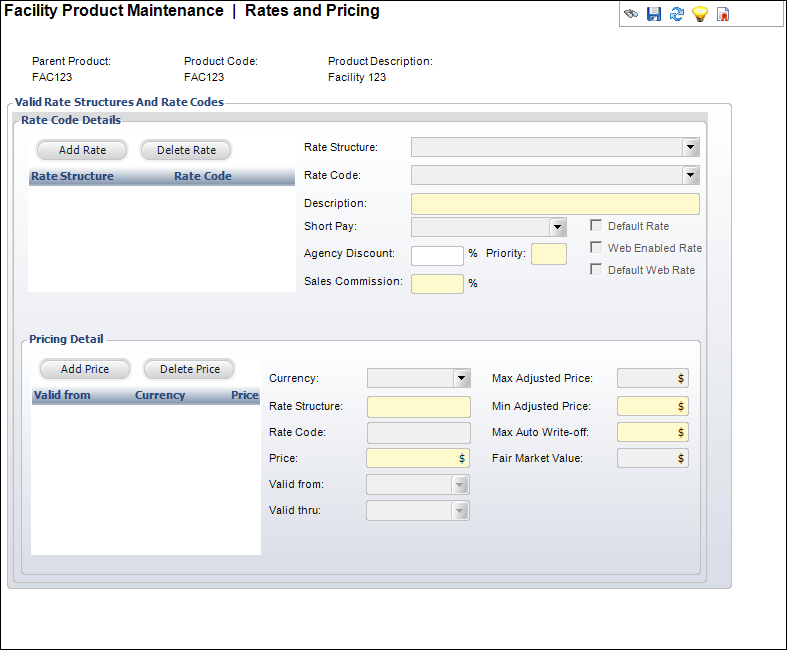Check the Web Enabled Rate box
The height and width of the screenshot is (650, 787).
(596, 248)
